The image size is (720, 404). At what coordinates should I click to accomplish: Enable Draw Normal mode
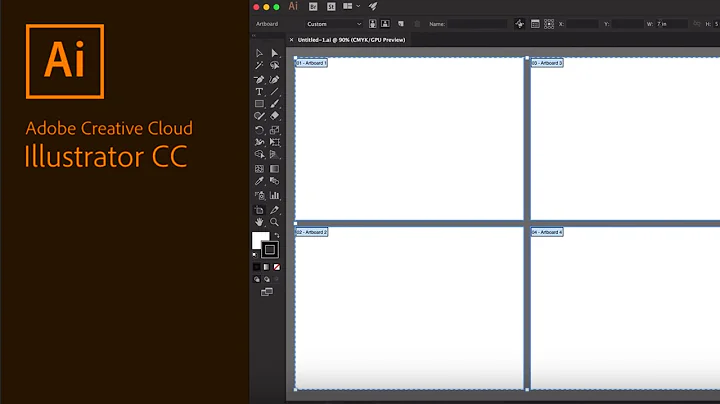[x=257, y=279]
